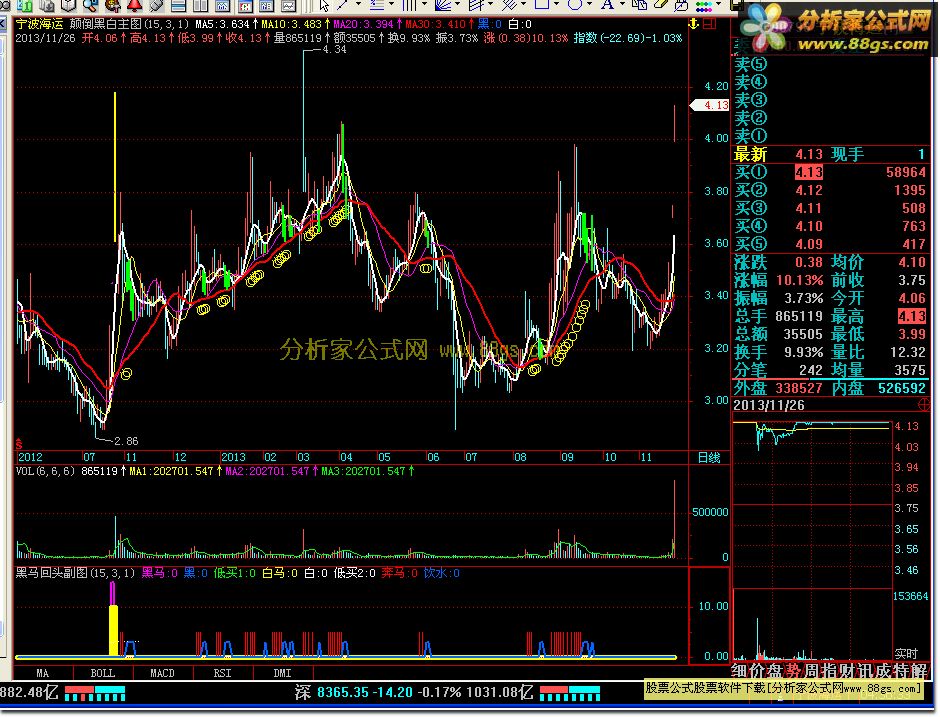The height and width of the screenshot is (717, 940).
Task: Click the 卖① ask row
Action: point(831,136)
